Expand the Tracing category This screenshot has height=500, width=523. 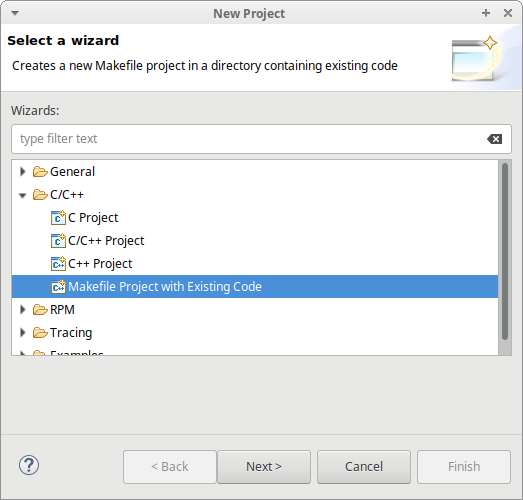(23, 333)
